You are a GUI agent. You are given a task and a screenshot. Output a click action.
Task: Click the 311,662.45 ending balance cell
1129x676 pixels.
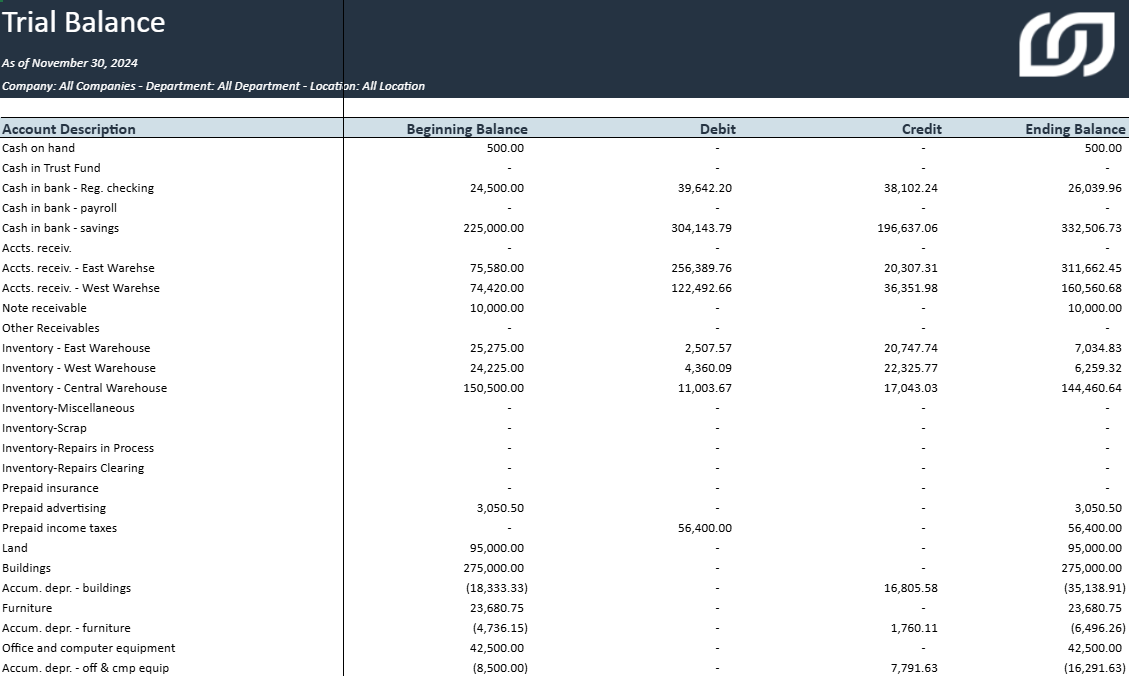coord(1087,268)
